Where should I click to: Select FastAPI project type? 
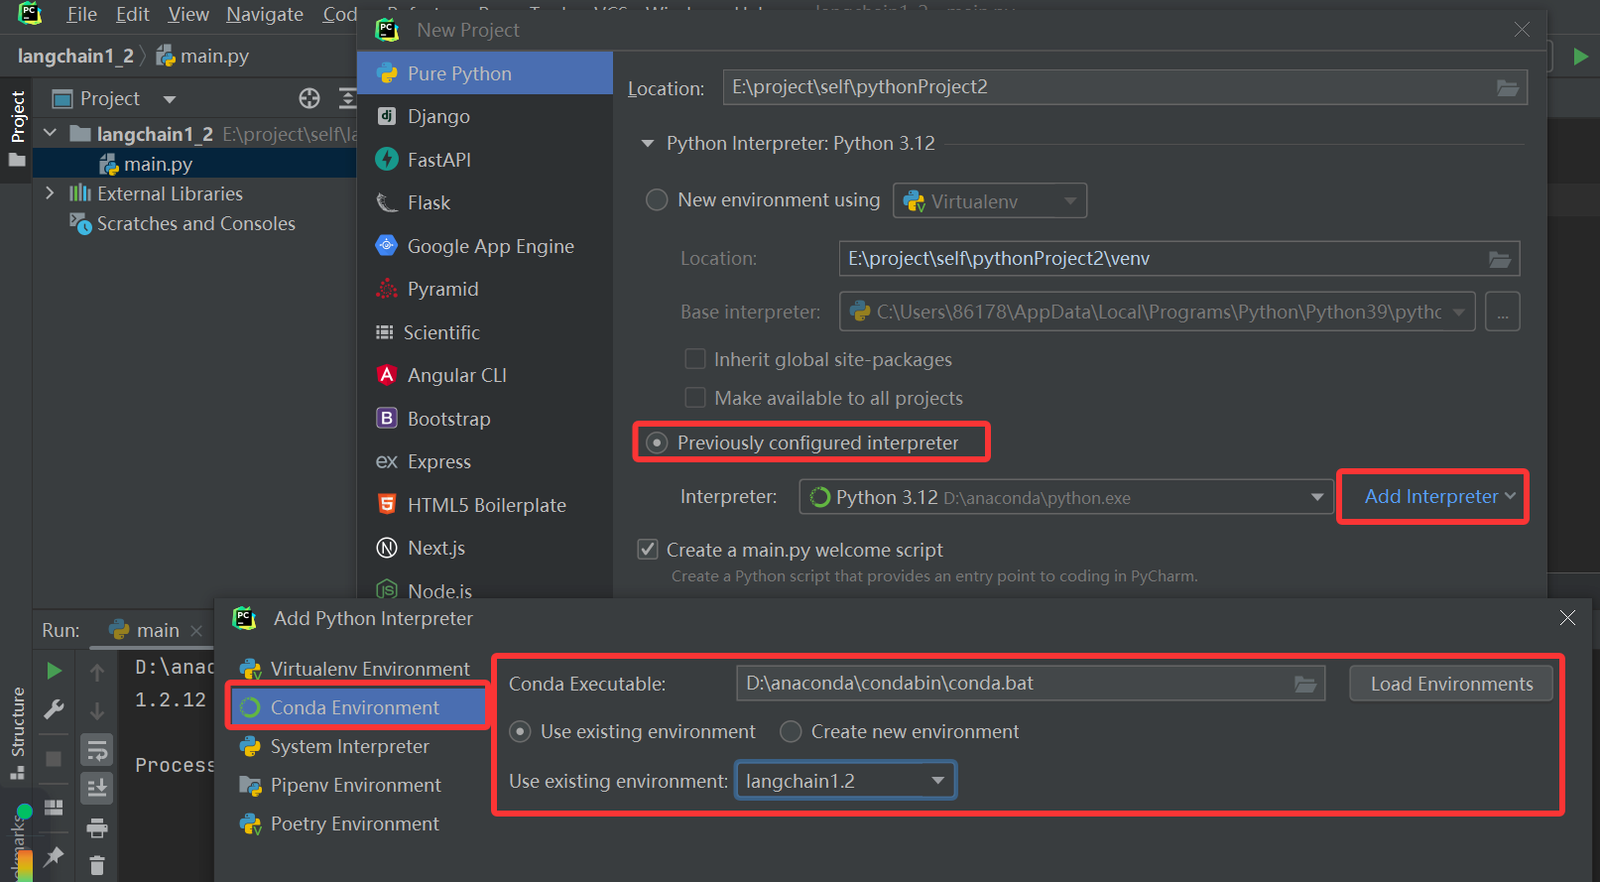pos(485,159)
